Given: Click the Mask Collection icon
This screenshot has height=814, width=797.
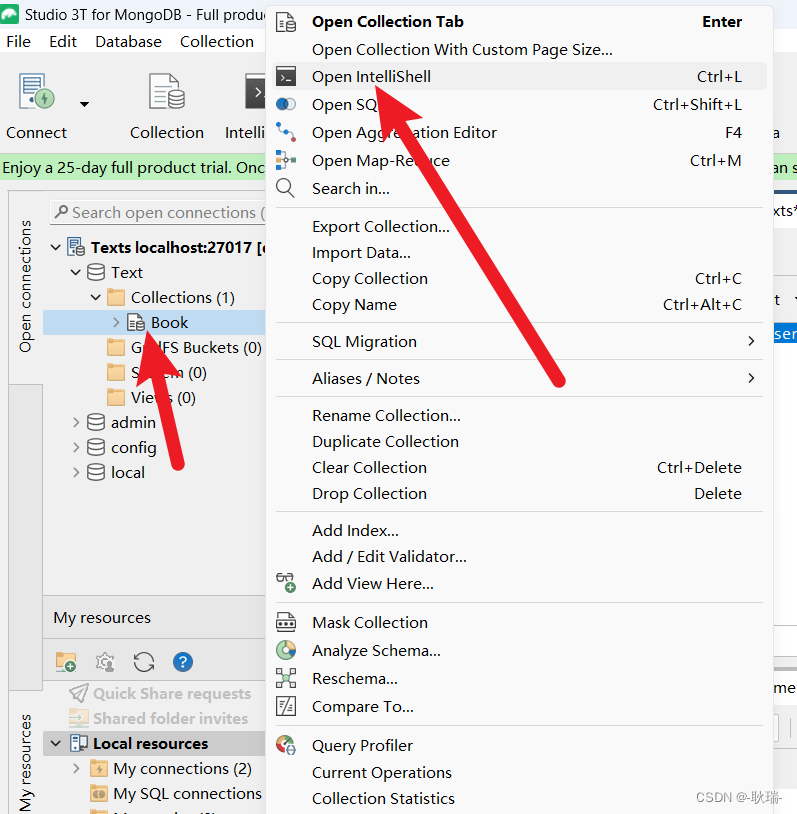Looking at the screenshot, I should pos(286,622).
